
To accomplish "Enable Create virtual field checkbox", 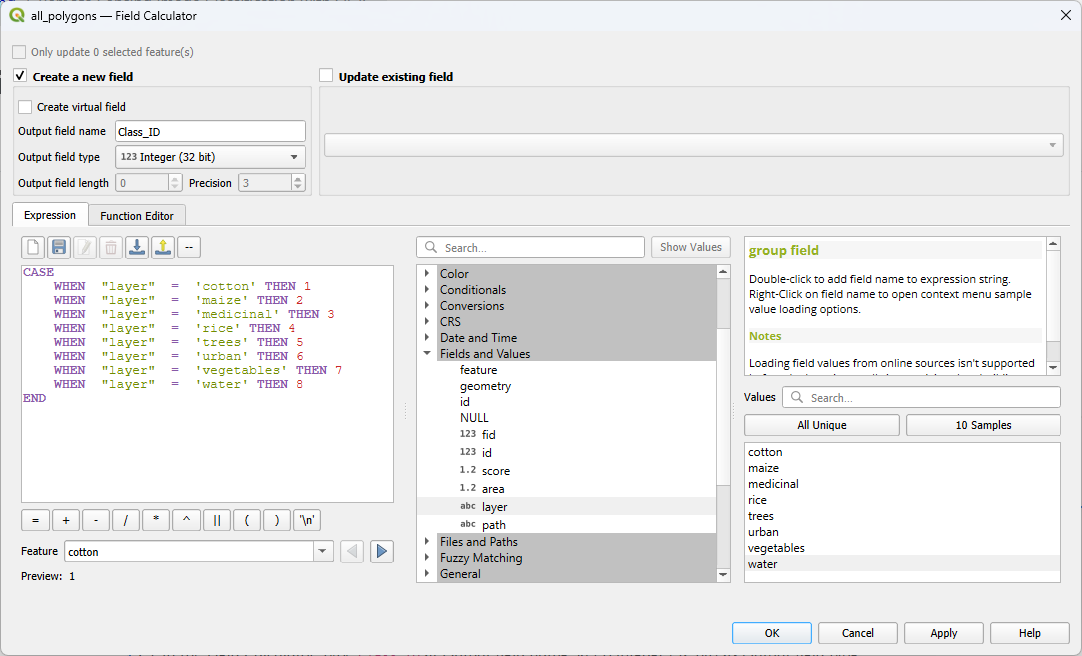I will (25, 107).
